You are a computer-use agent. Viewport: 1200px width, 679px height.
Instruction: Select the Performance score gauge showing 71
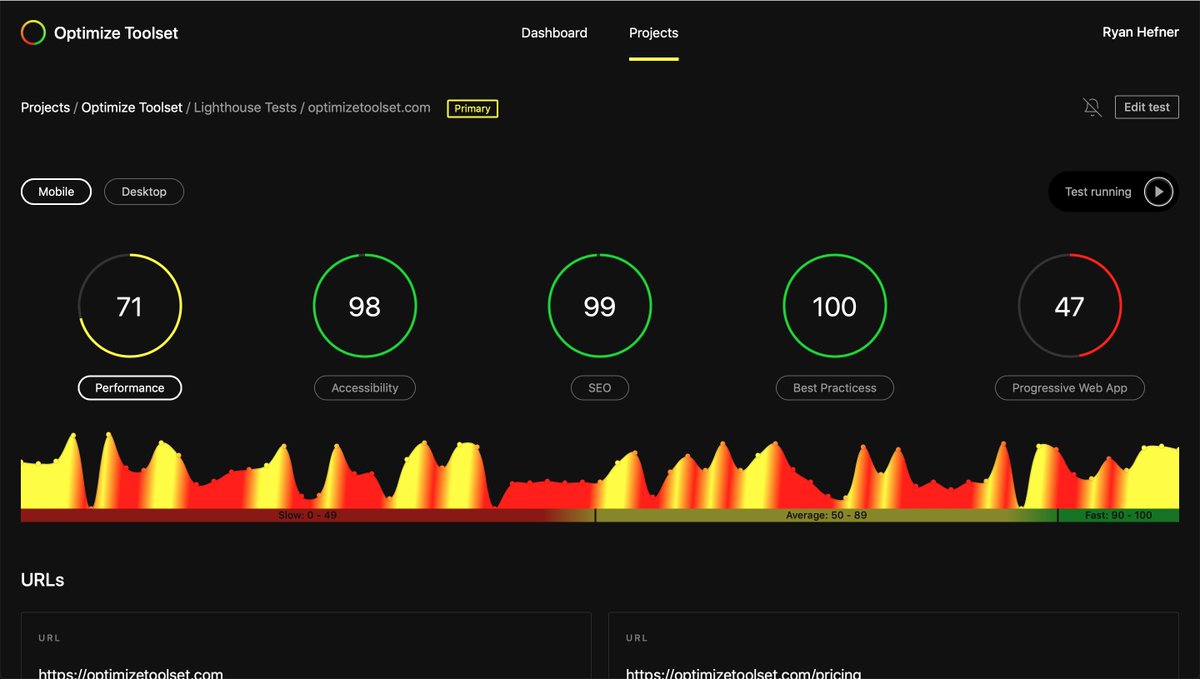point(130,306)
